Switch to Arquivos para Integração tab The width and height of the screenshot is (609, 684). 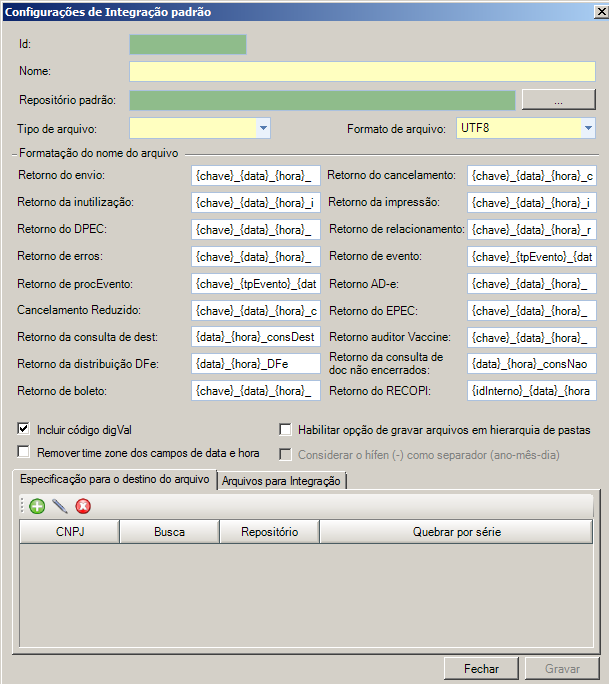click(x=282, y=481)
